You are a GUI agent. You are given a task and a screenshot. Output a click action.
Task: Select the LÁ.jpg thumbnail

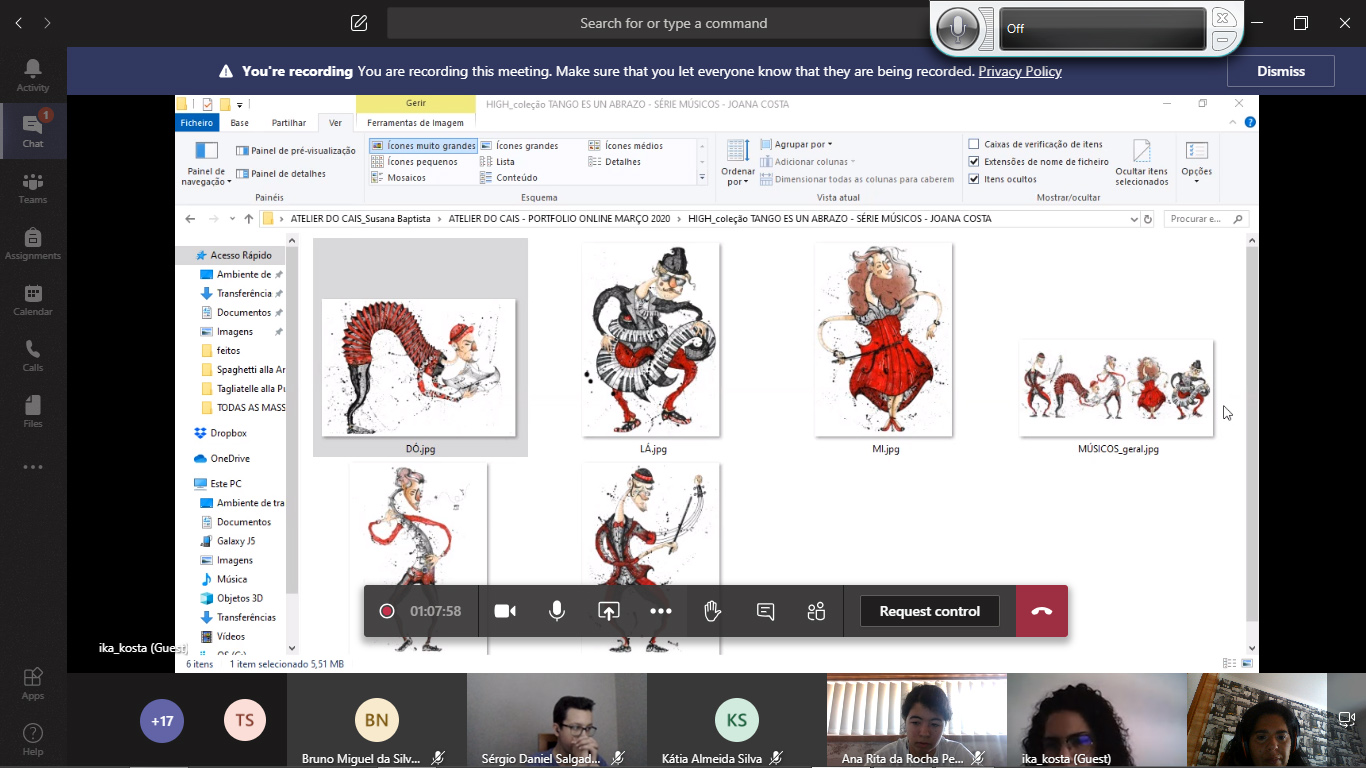[x=652, y=340]
